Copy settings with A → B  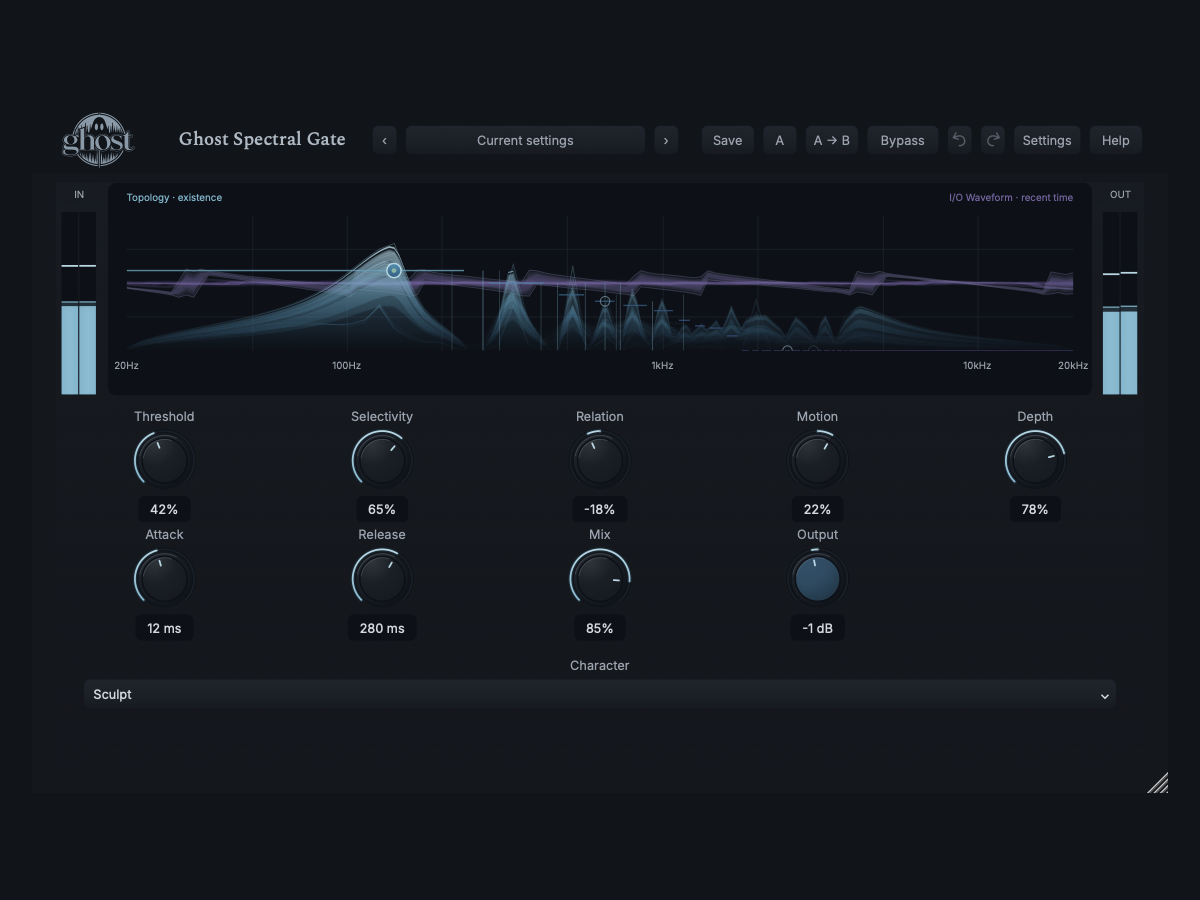tap(832, 140)
